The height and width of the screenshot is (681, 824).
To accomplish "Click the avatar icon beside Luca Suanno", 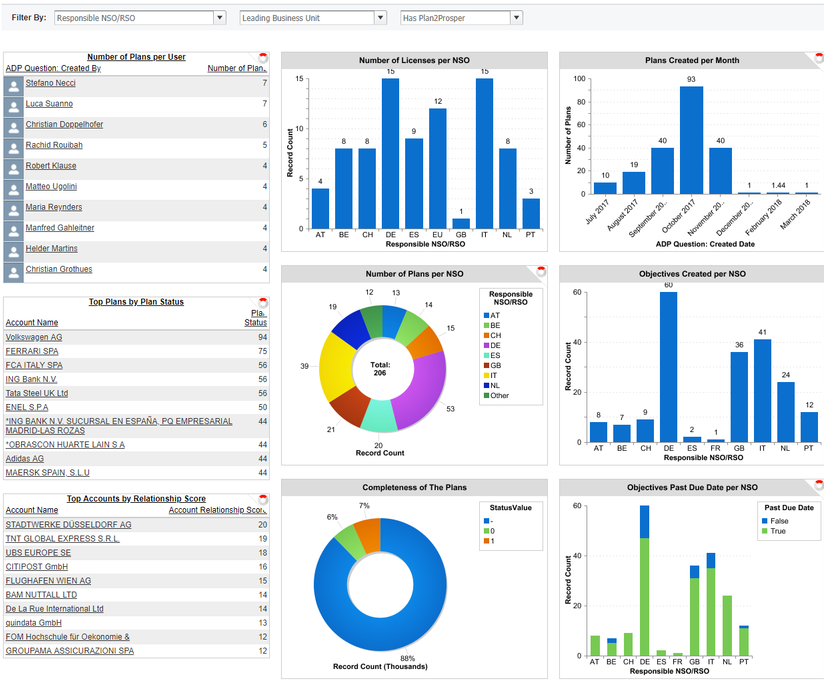I will 14,107.
